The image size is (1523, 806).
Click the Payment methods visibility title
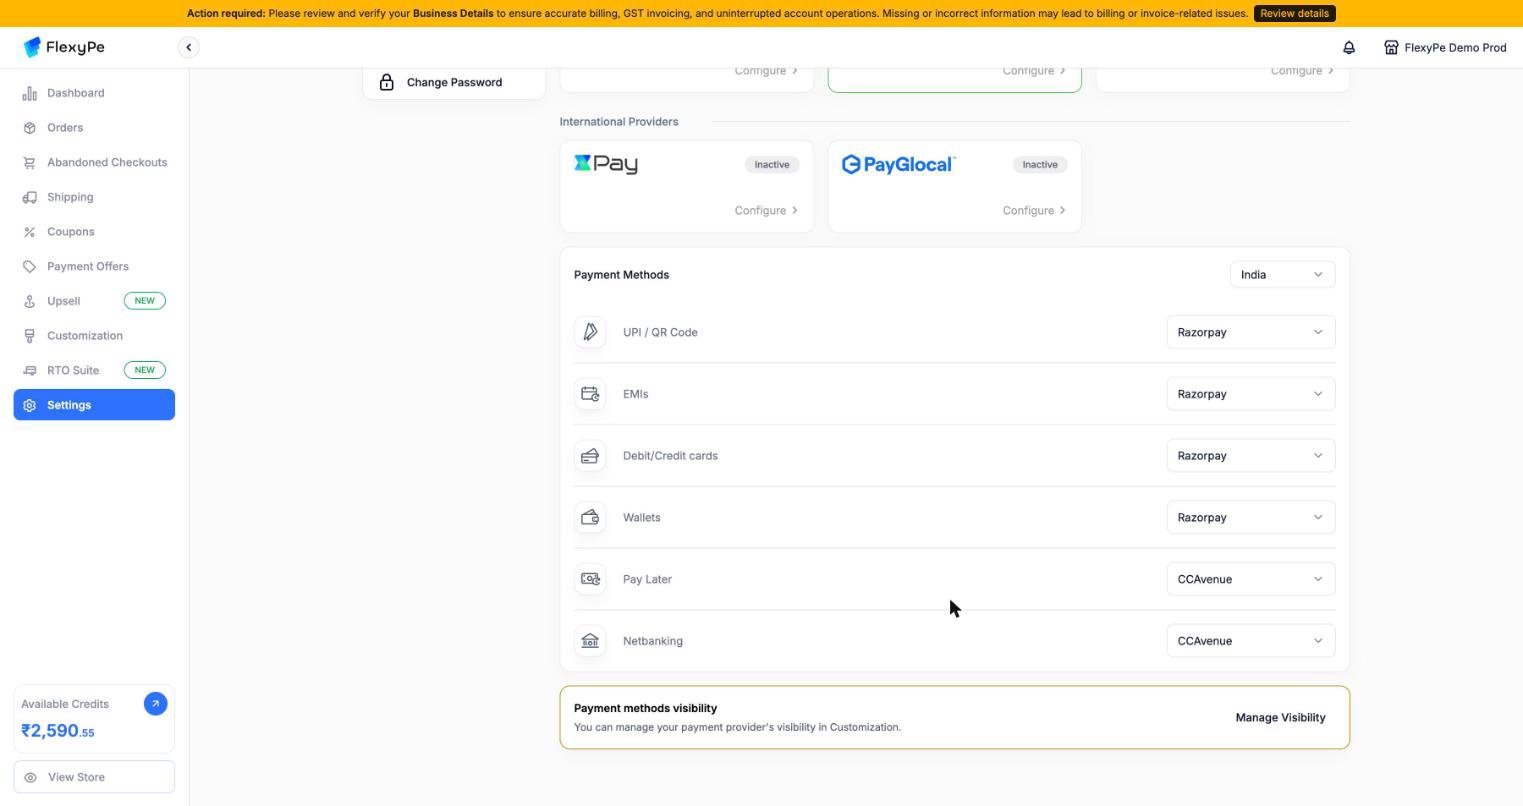[646, 708]
